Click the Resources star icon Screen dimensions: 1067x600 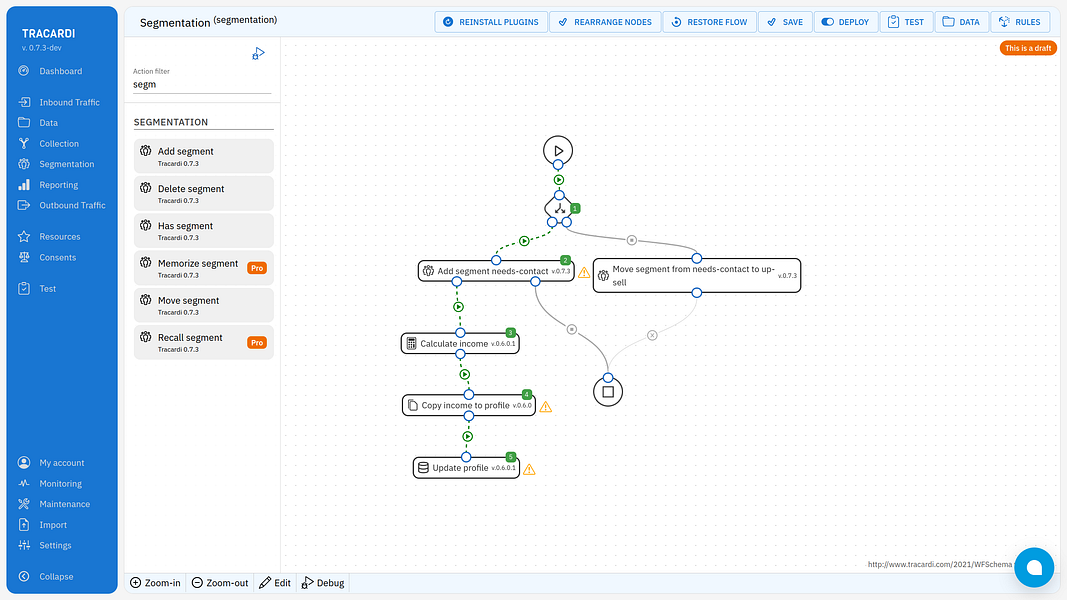24,236
